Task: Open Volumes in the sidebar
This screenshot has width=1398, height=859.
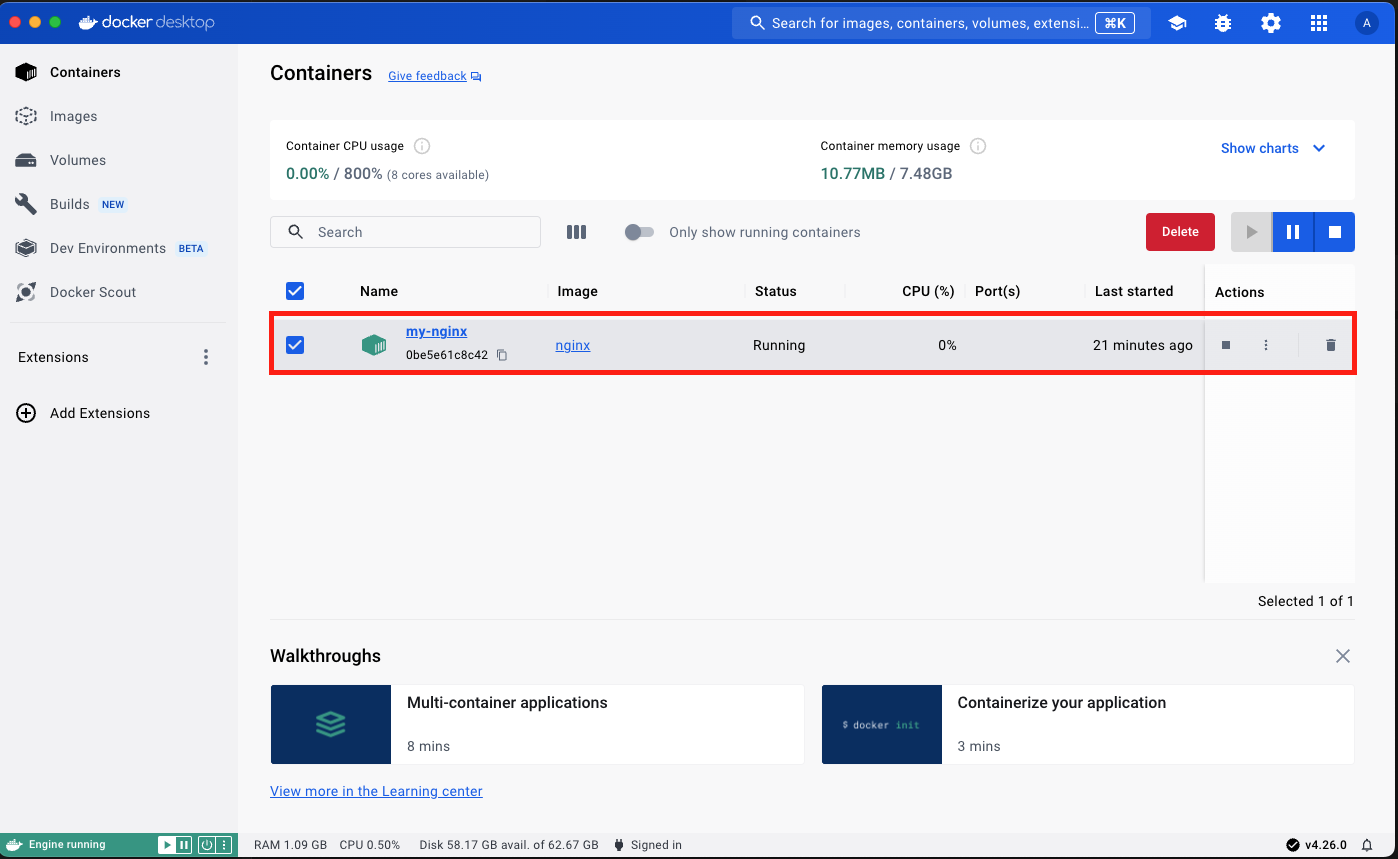Action: coord(78,160)
